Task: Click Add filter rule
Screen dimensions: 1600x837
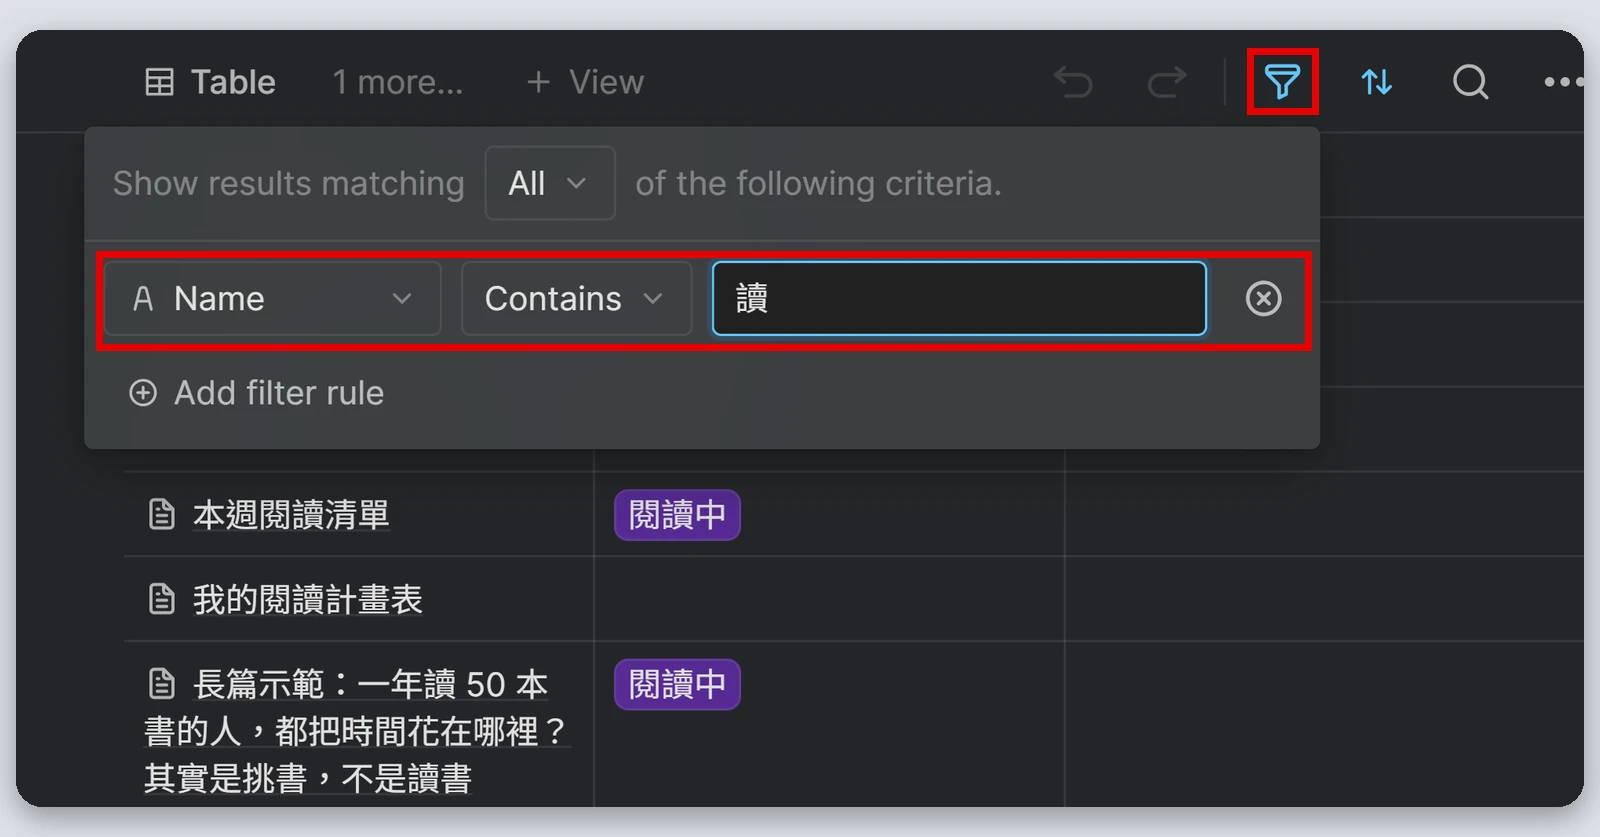Action: [256, 393]
